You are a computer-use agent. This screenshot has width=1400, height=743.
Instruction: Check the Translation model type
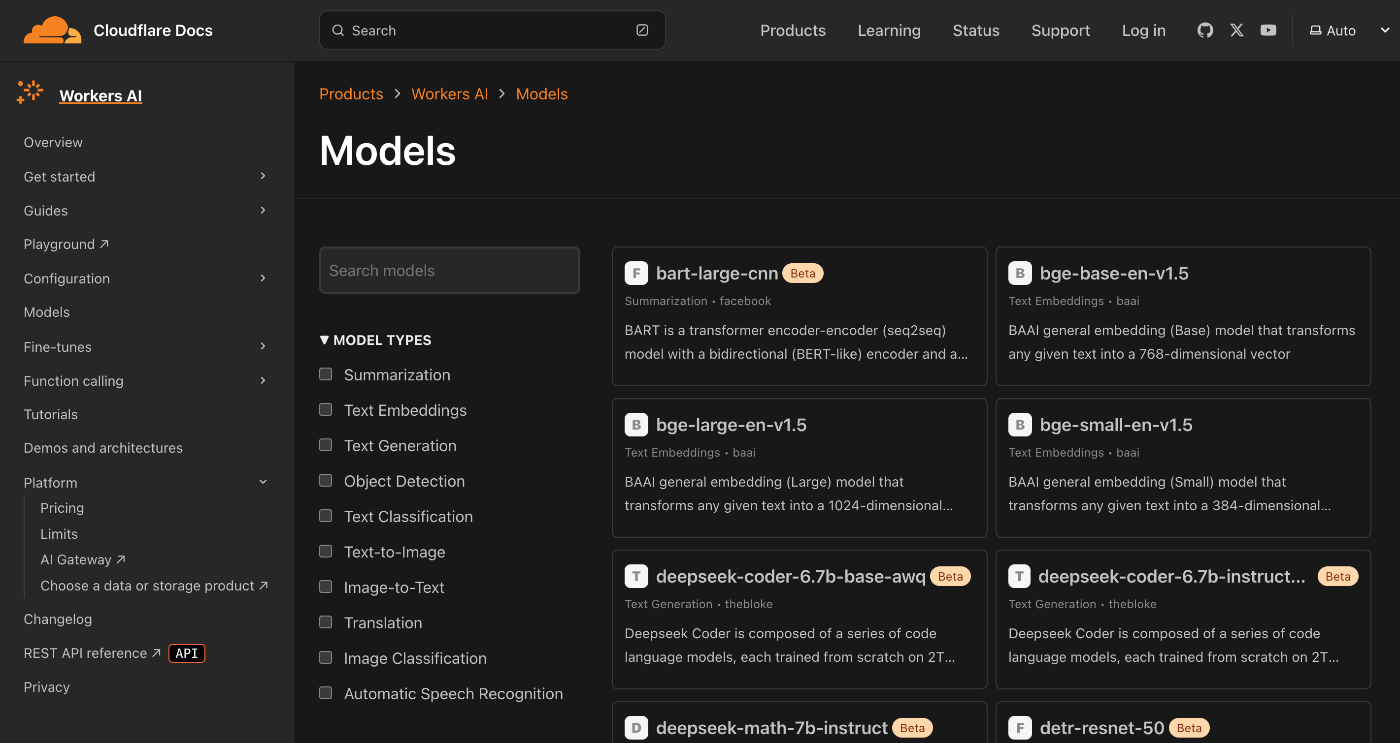[x=325, y=622]
